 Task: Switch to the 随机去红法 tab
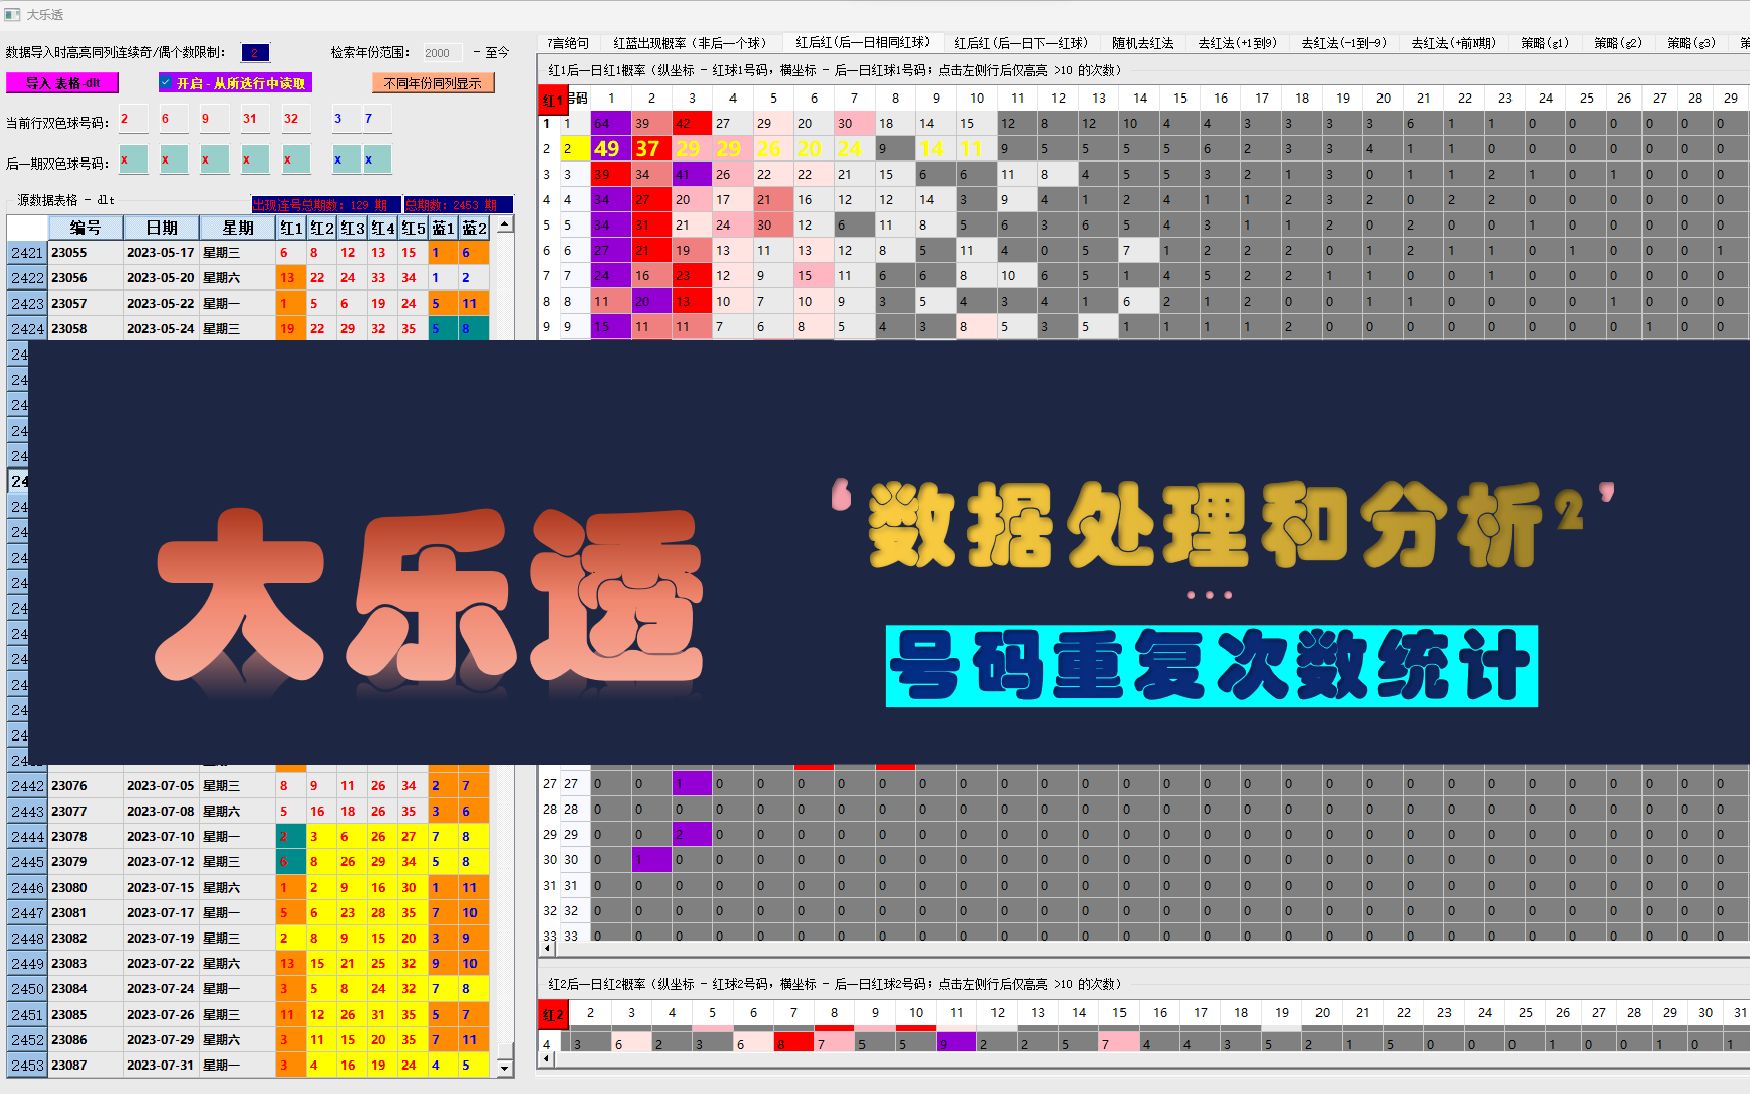pyautogui.click(x=1142, y=43)
